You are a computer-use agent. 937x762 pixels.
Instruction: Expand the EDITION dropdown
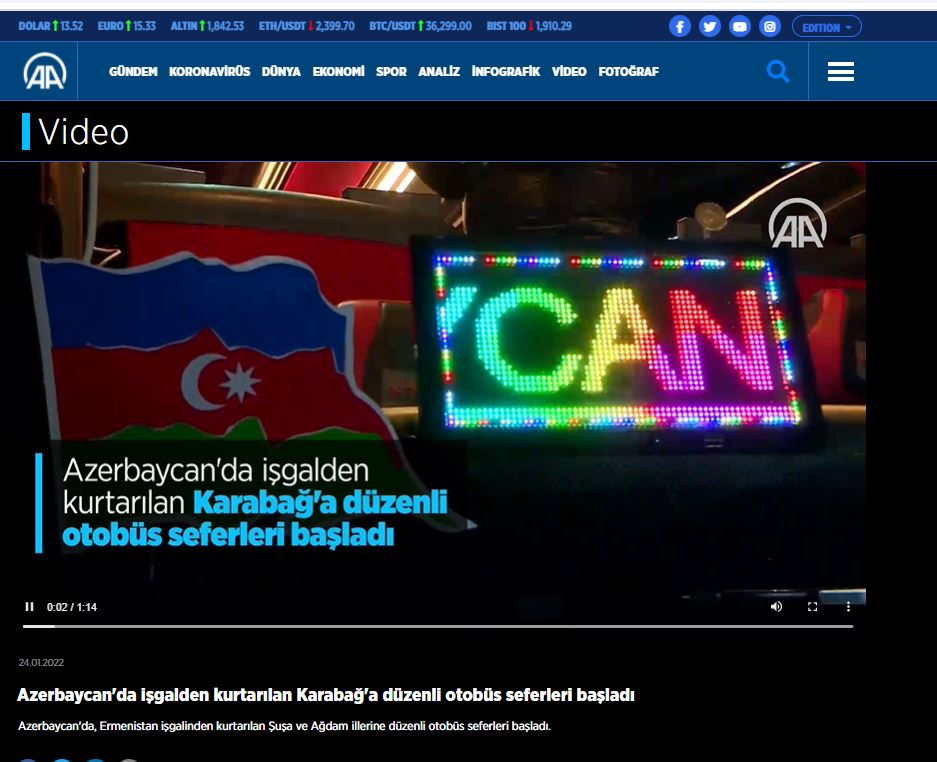[x=826, y=26]
